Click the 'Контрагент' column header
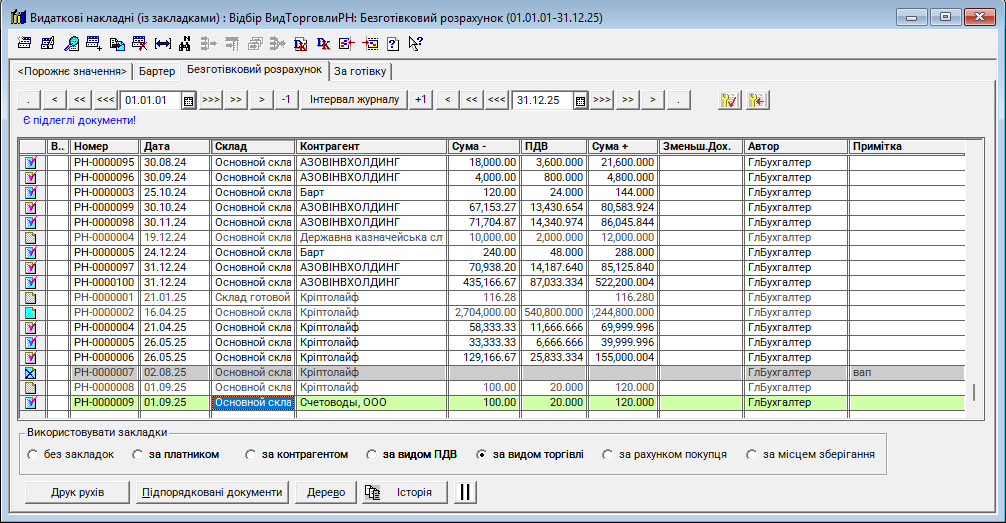 pyautogui.click(x=370, y=147)
